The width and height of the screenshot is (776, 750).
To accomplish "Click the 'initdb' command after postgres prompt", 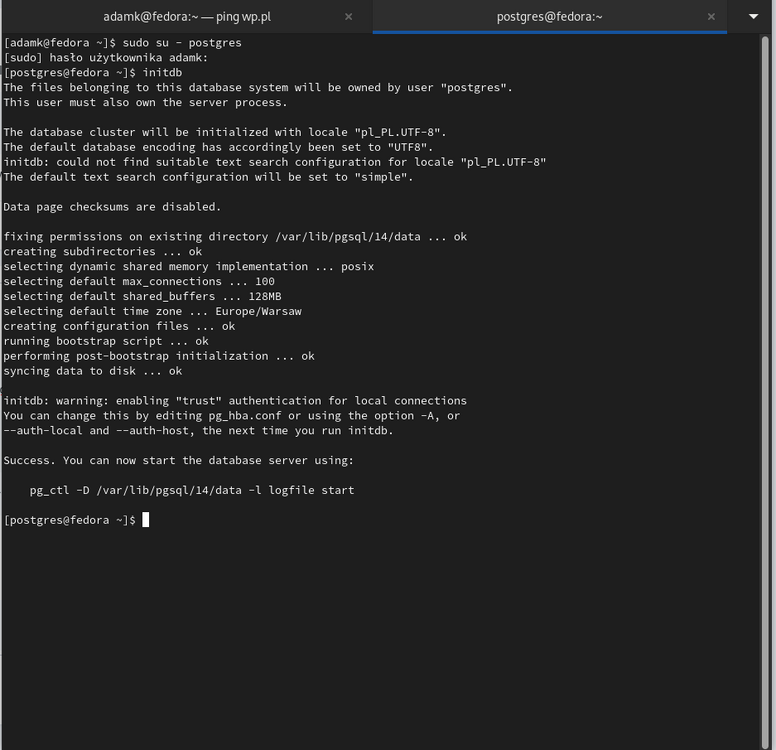I will [x=162, y=73].
